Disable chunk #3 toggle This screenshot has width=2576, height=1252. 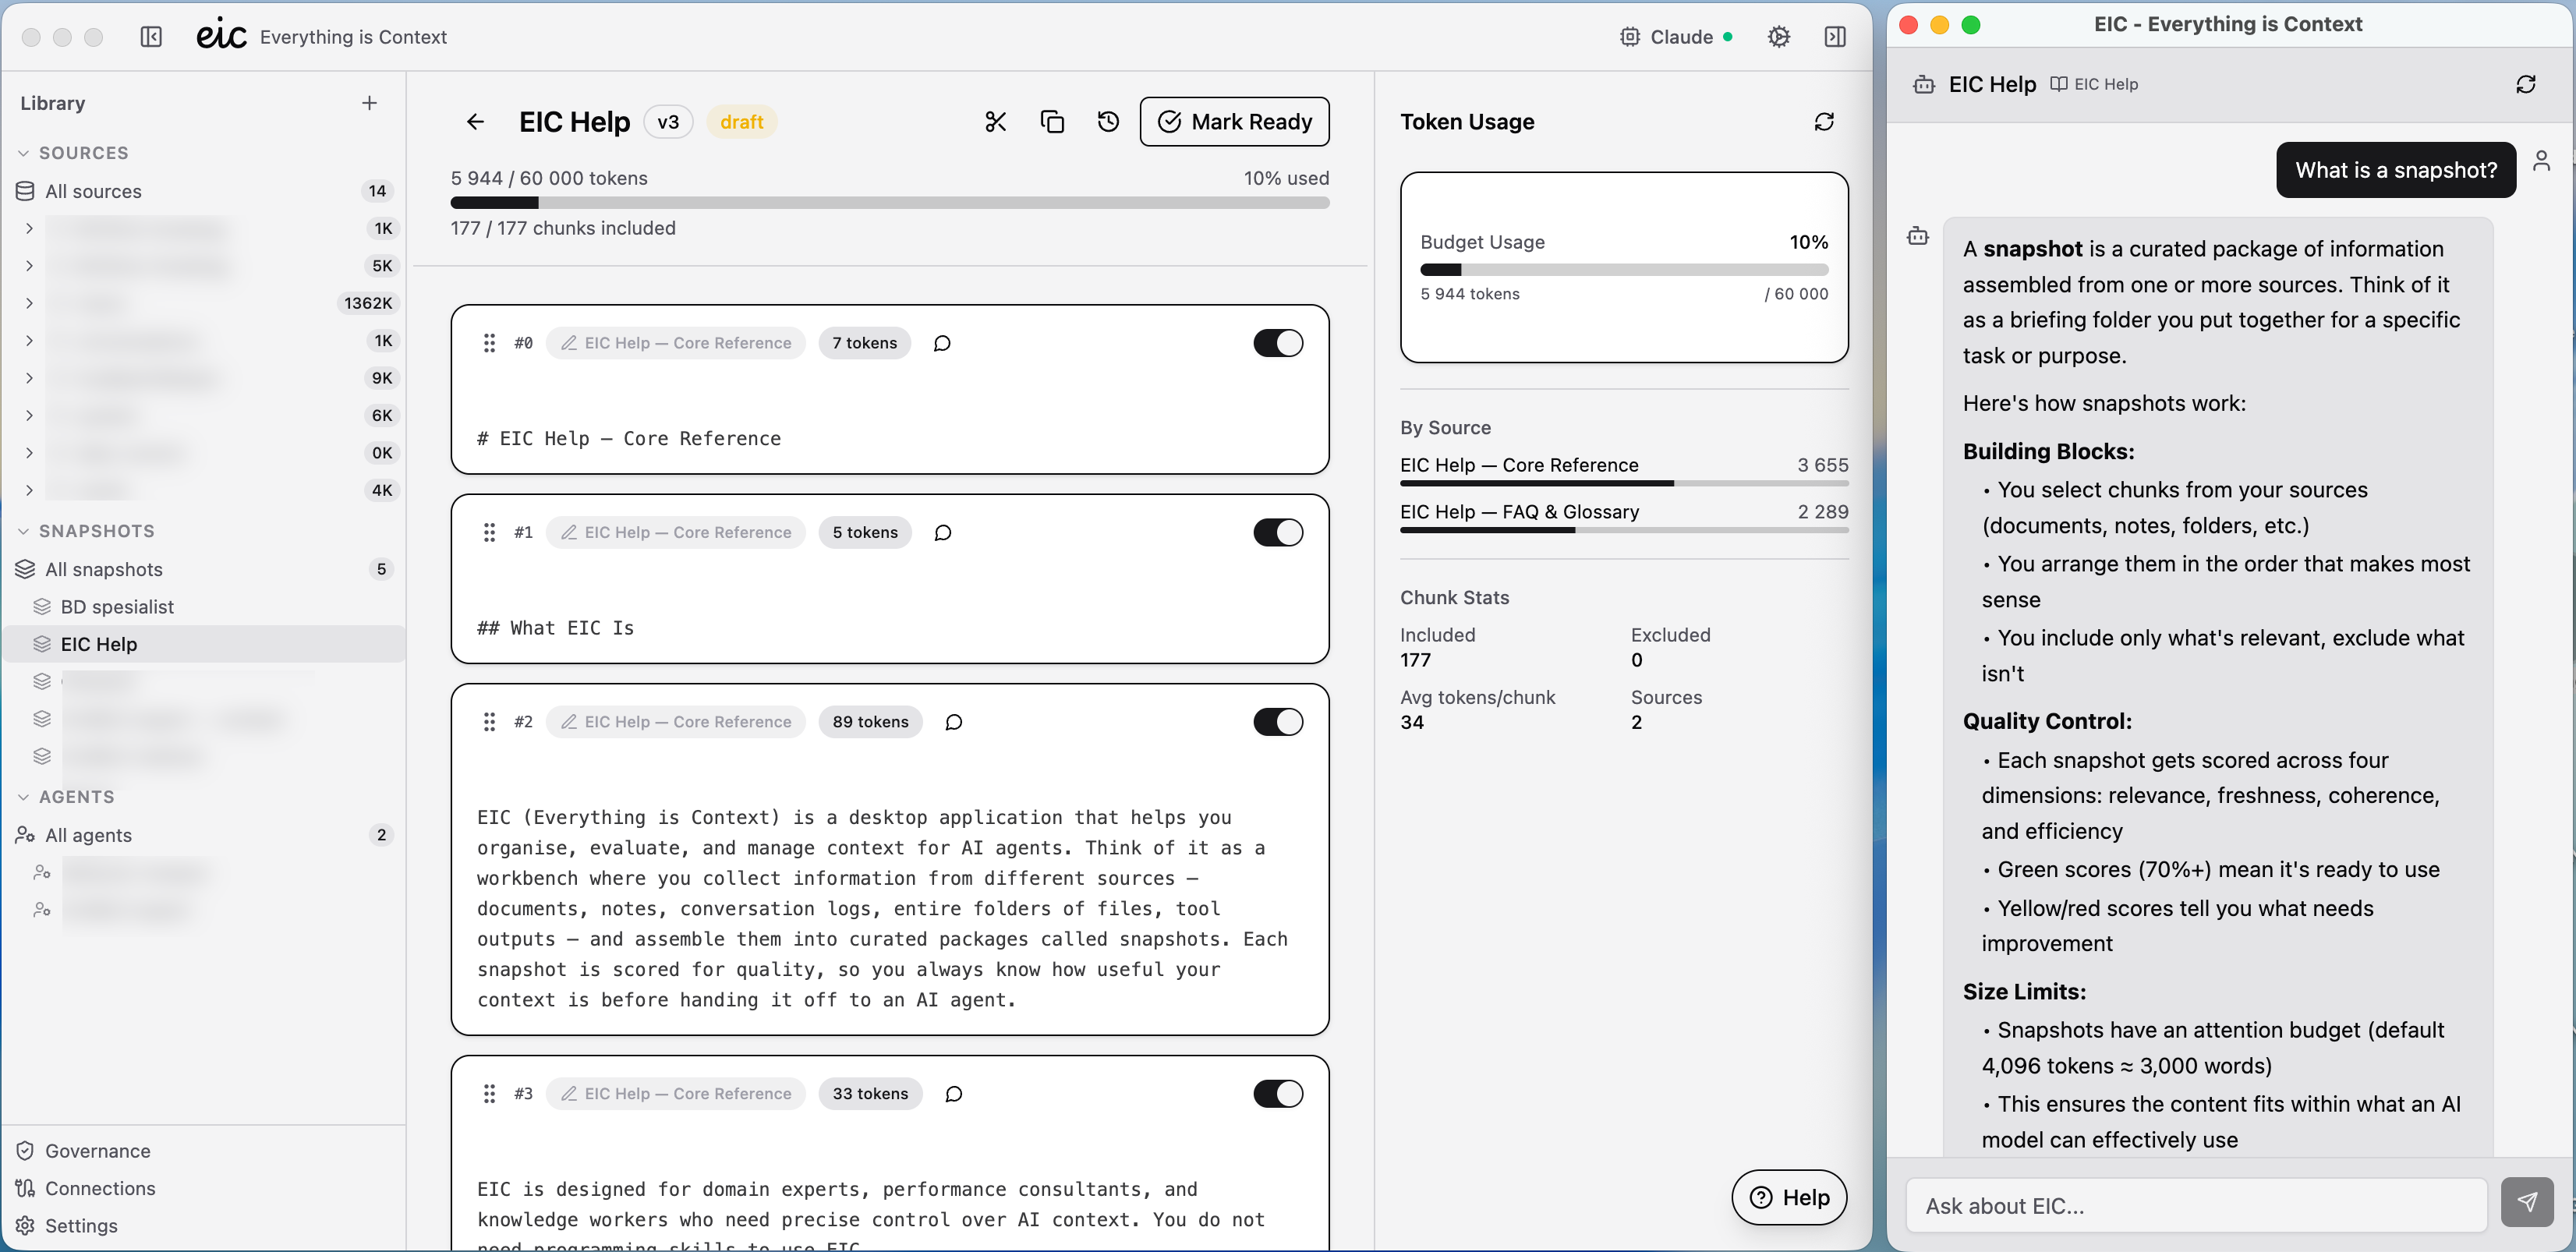click(x=1278, y=1094)
